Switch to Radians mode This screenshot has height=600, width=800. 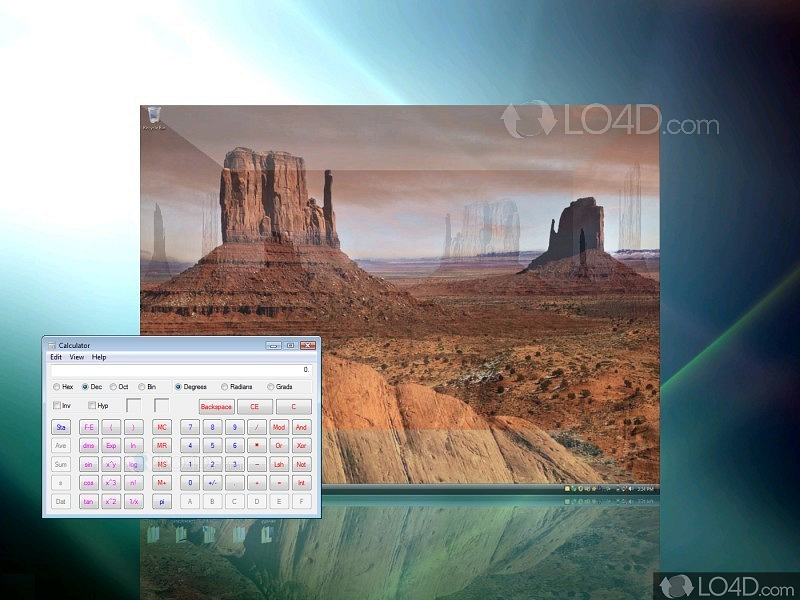point(226,386)
